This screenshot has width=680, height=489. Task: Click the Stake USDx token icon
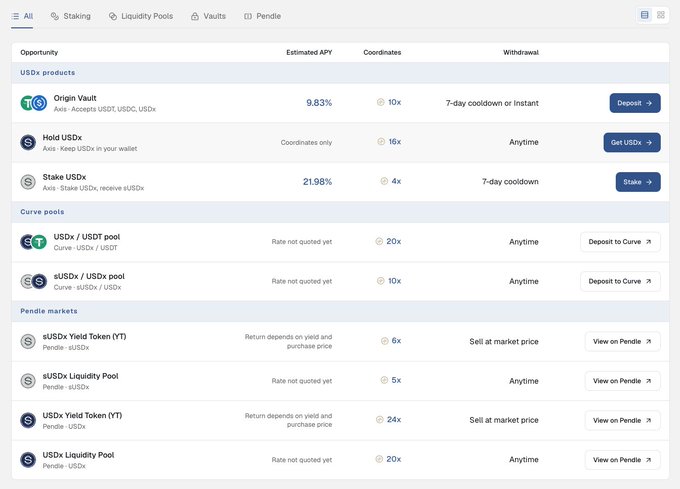pos(28,182)
